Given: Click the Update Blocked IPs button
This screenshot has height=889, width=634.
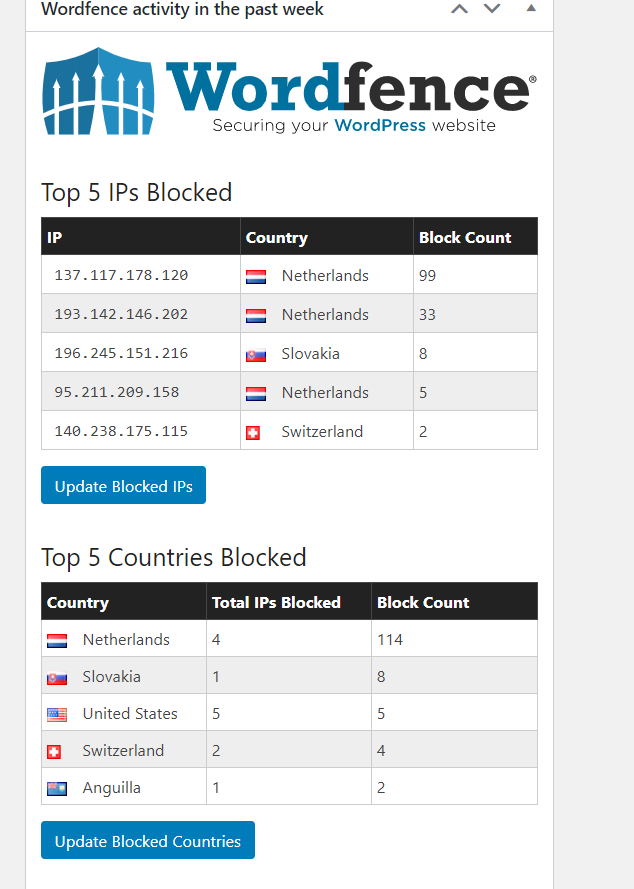Looking at the screenshot, I should coord(123,485).
